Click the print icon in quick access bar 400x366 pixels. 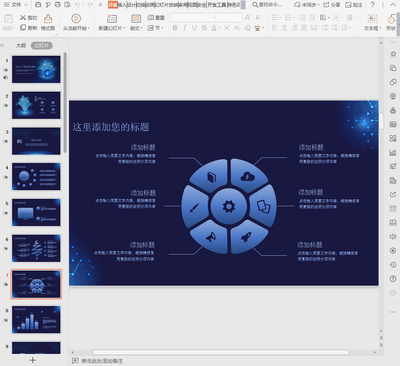point(58,5)
